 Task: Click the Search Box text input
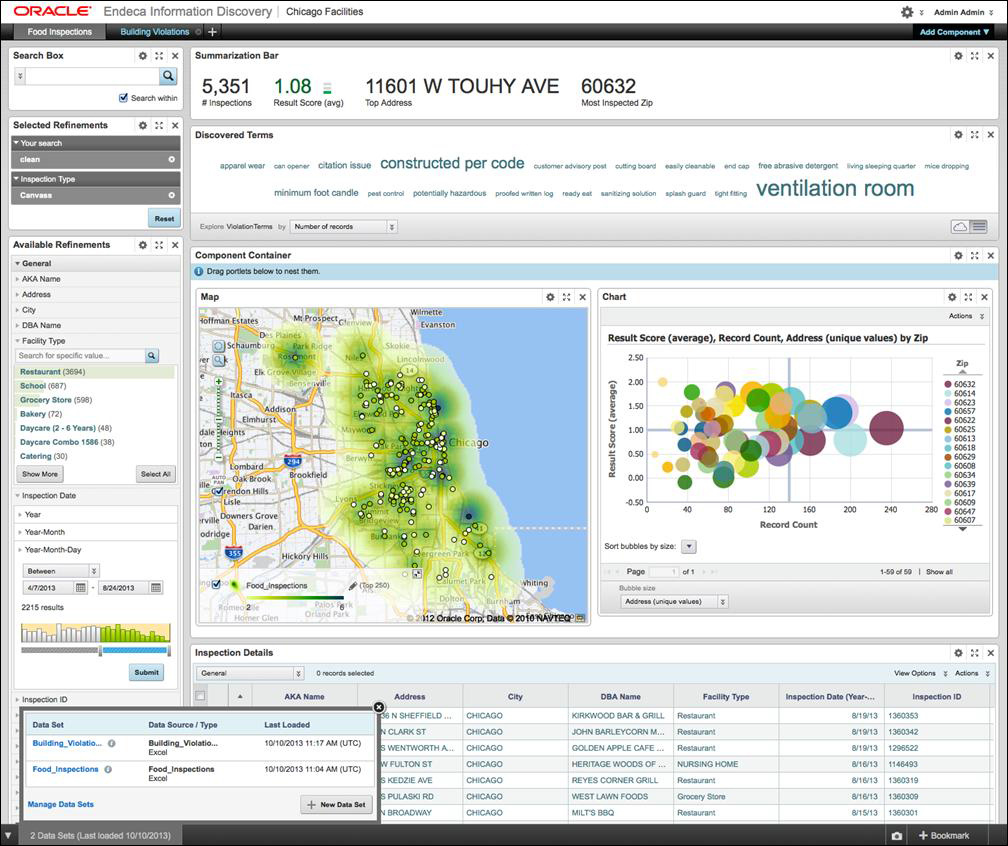click(92, 76)
